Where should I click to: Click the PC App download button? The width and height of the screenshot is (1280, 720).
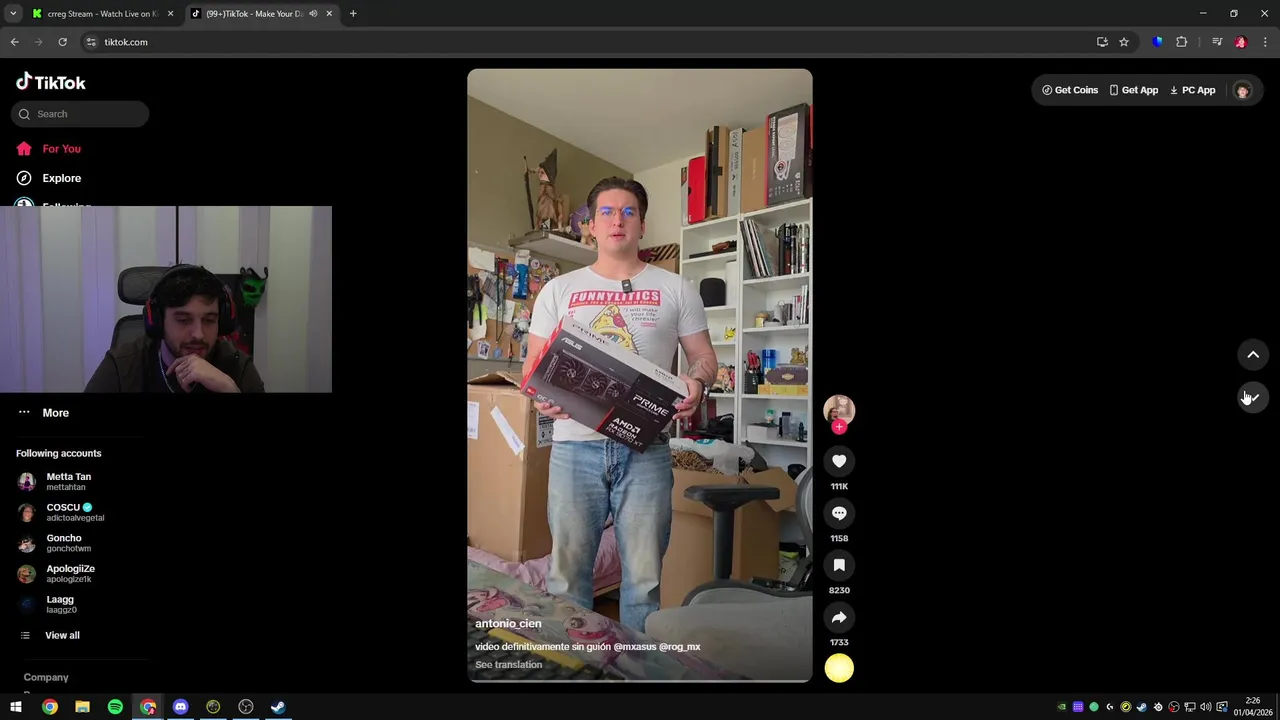tap(1192, 90)
